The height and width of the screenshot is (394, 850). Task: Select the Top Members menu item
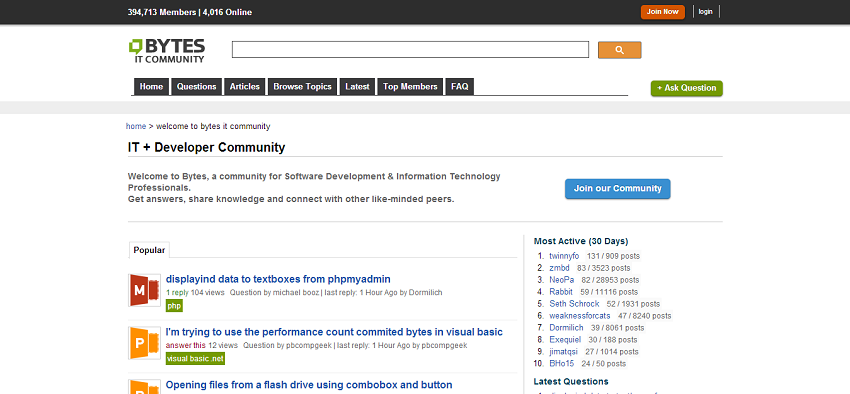(410, 87)
